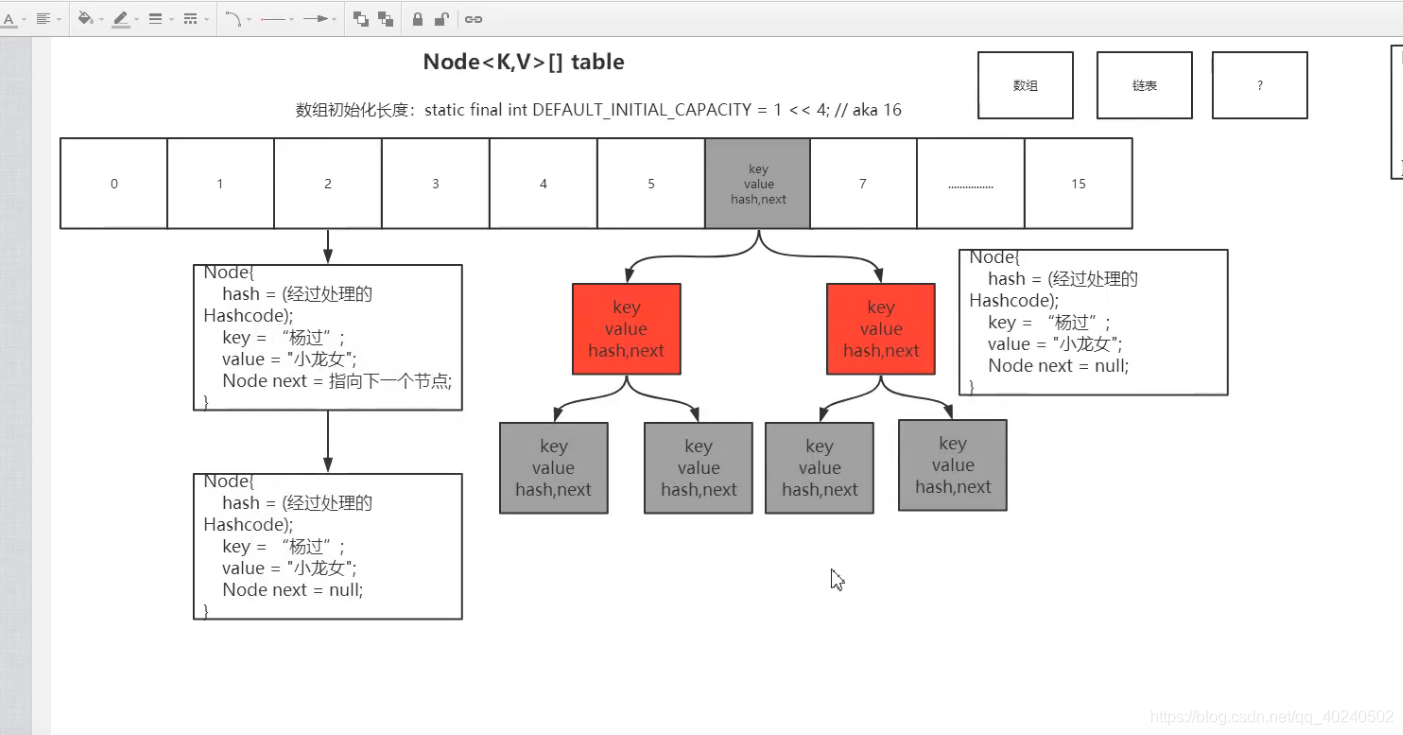
Task: Open the font color dropdown arrow
Action: (x=24, y=20)
